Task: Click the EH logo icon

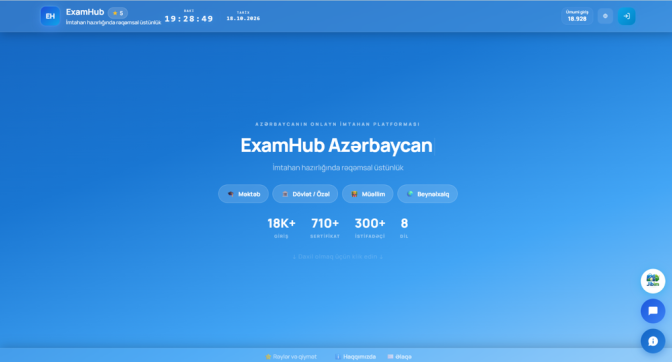Action: click(x=50, y=16)
